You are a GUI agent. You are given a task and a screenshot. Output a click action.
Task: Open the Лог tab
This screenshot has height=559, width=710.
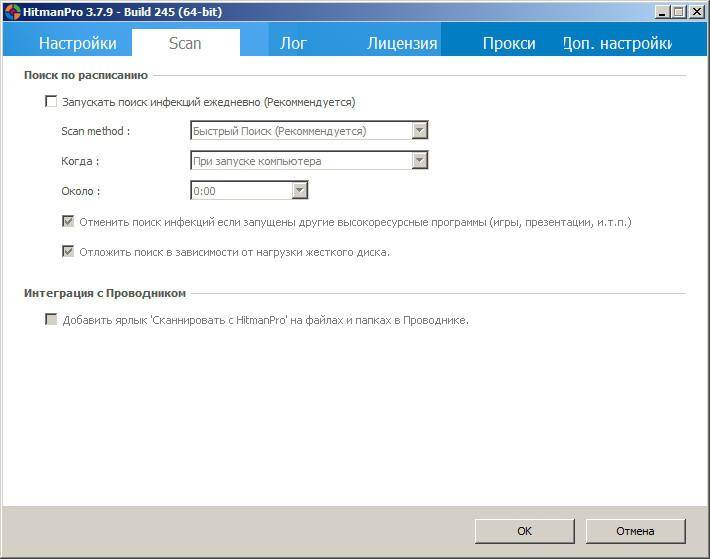[293, 43]
